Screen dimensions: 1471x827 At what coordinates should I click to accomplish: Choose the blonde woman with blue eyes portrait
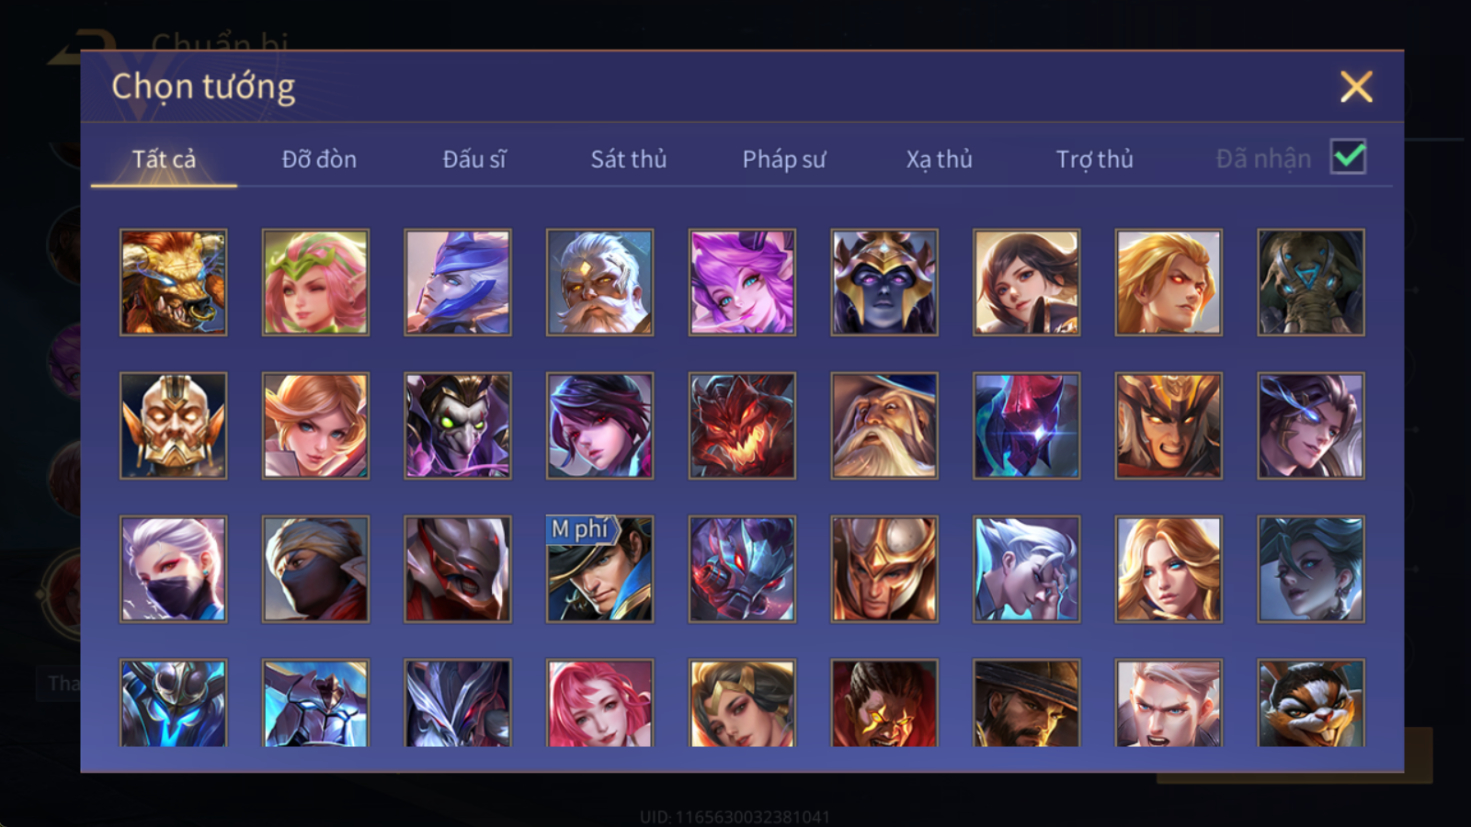click(1168, 569)
